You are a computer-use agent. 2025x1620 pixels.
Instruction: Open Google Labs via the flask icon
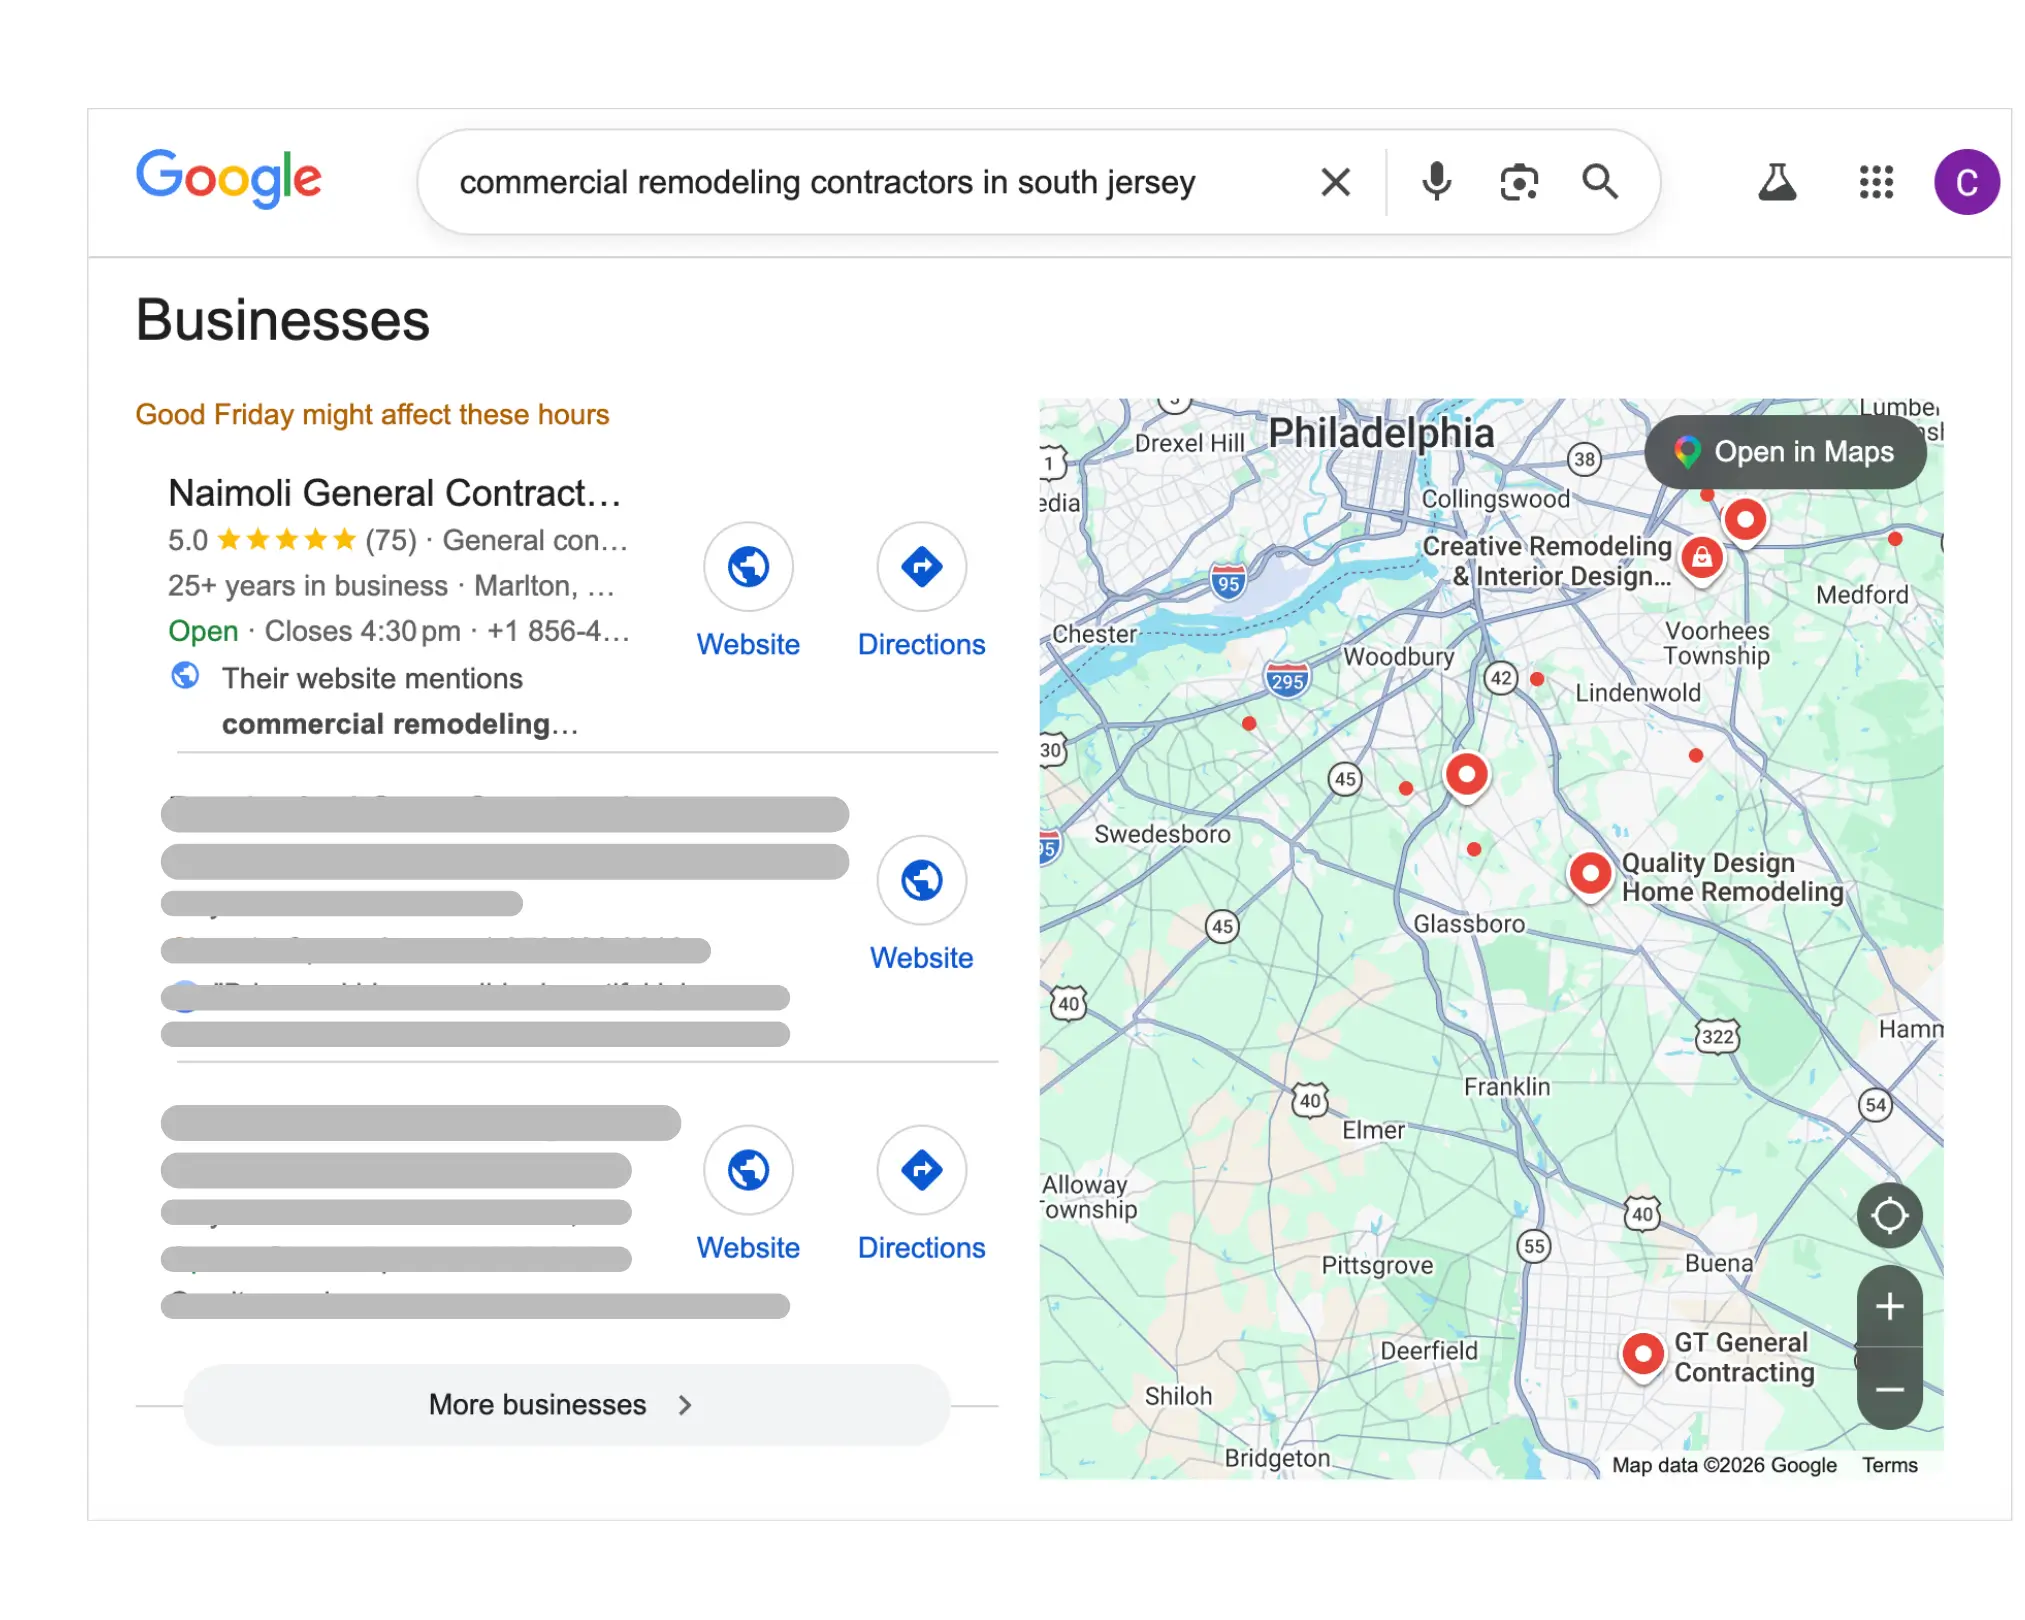(x=1779, y=181)
